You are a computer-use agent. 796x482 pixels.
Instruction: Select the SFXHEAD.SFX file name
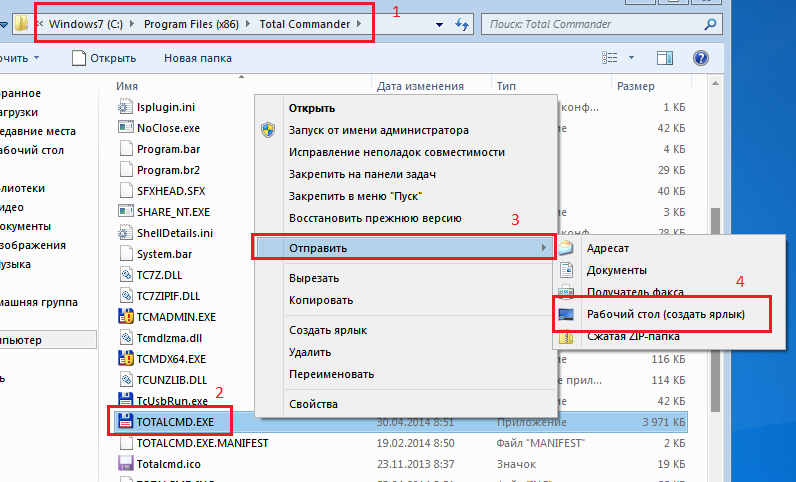click(x=171, y=191)
